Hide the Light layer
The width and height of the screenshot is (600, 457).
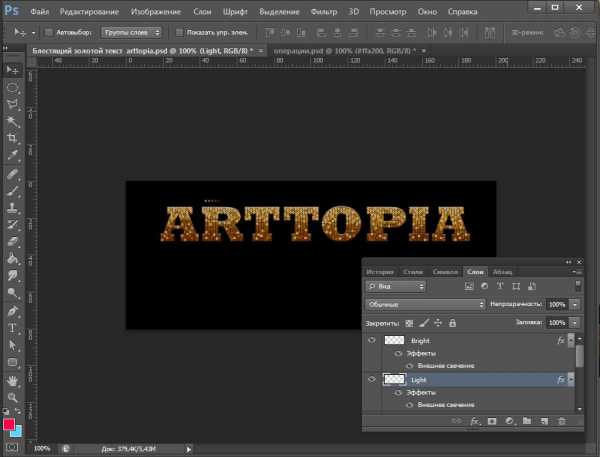click(372, 379)
